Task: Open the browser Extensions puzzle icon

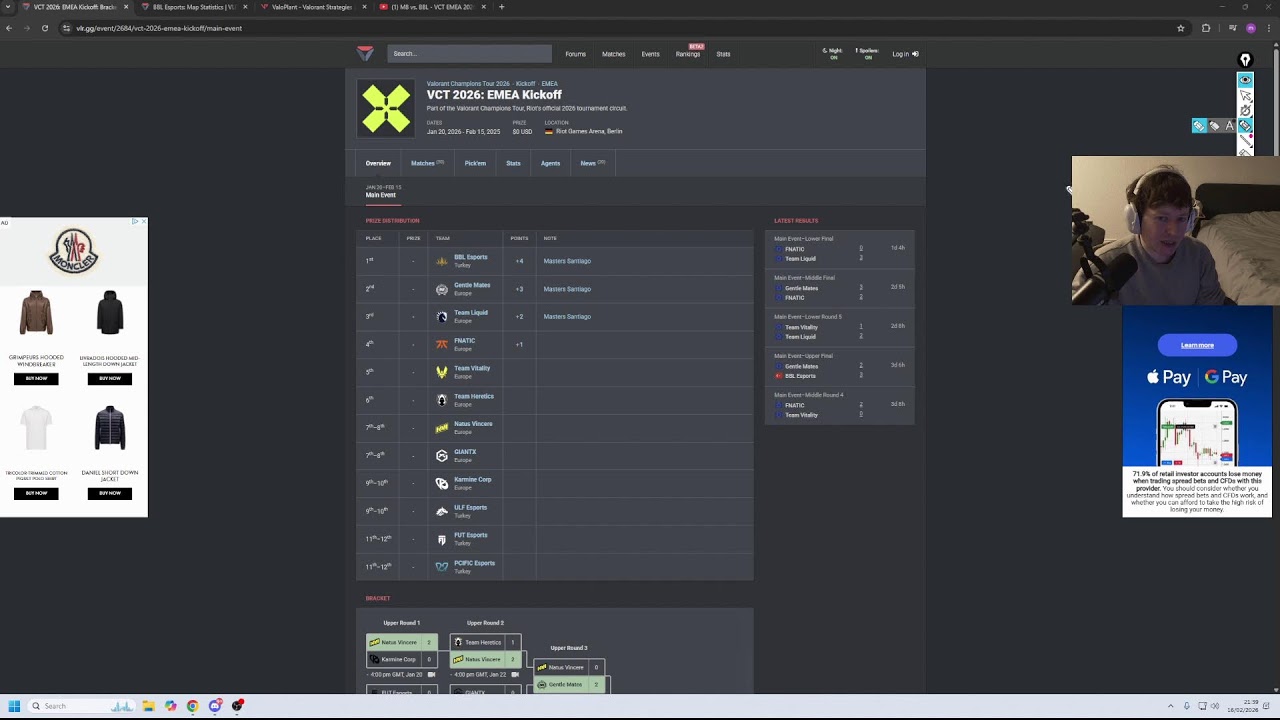Action: tap(1206, 28)
